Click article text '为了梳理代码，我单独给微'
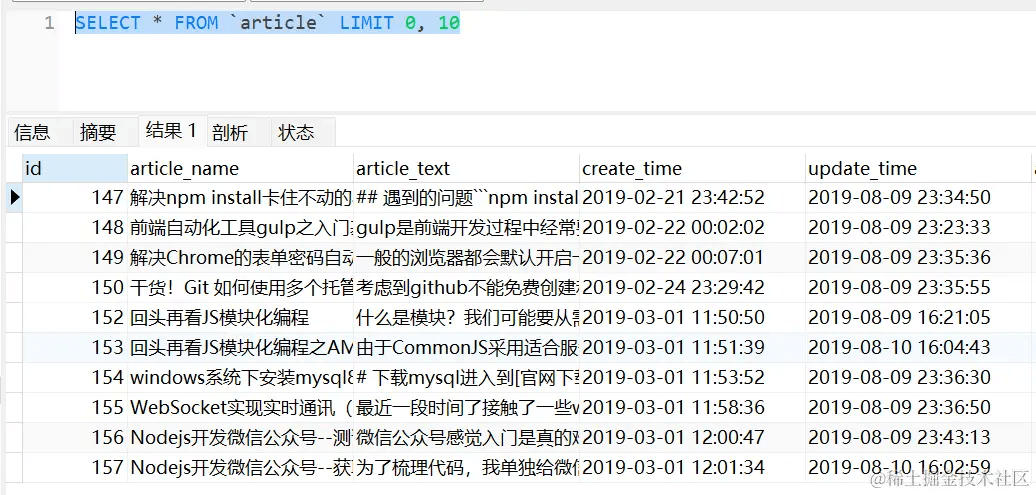The image size is (1036, 495). coord(466,467)
